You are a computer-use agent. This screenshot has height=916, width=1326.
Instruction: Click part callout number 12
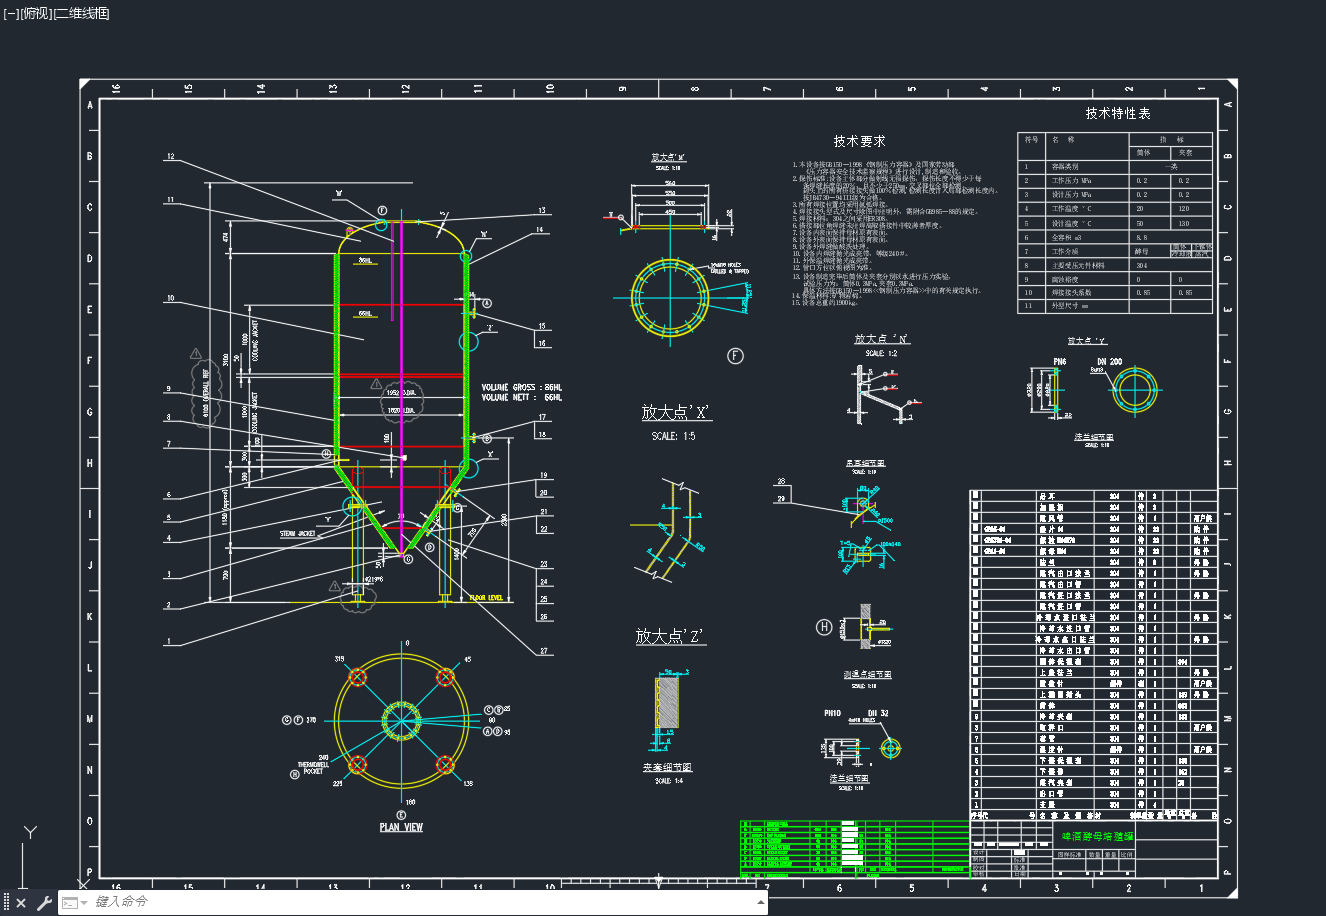pos(171,156)
